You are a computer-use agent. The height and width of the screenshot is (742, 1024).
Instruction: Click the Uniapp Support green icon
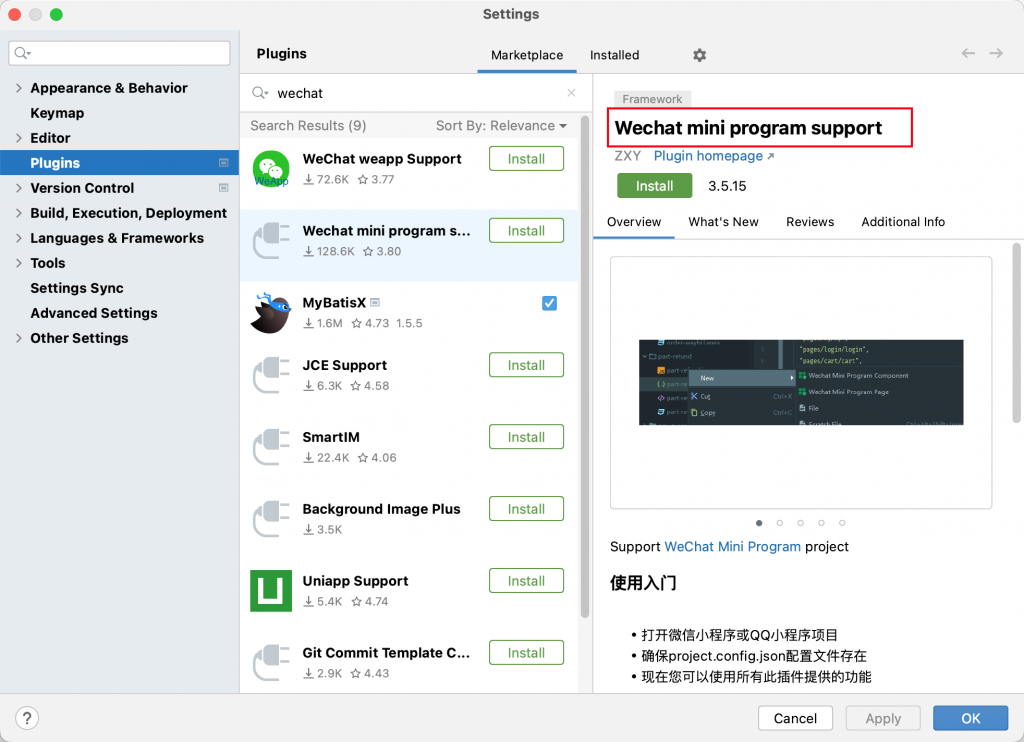[x=271, y=590]
